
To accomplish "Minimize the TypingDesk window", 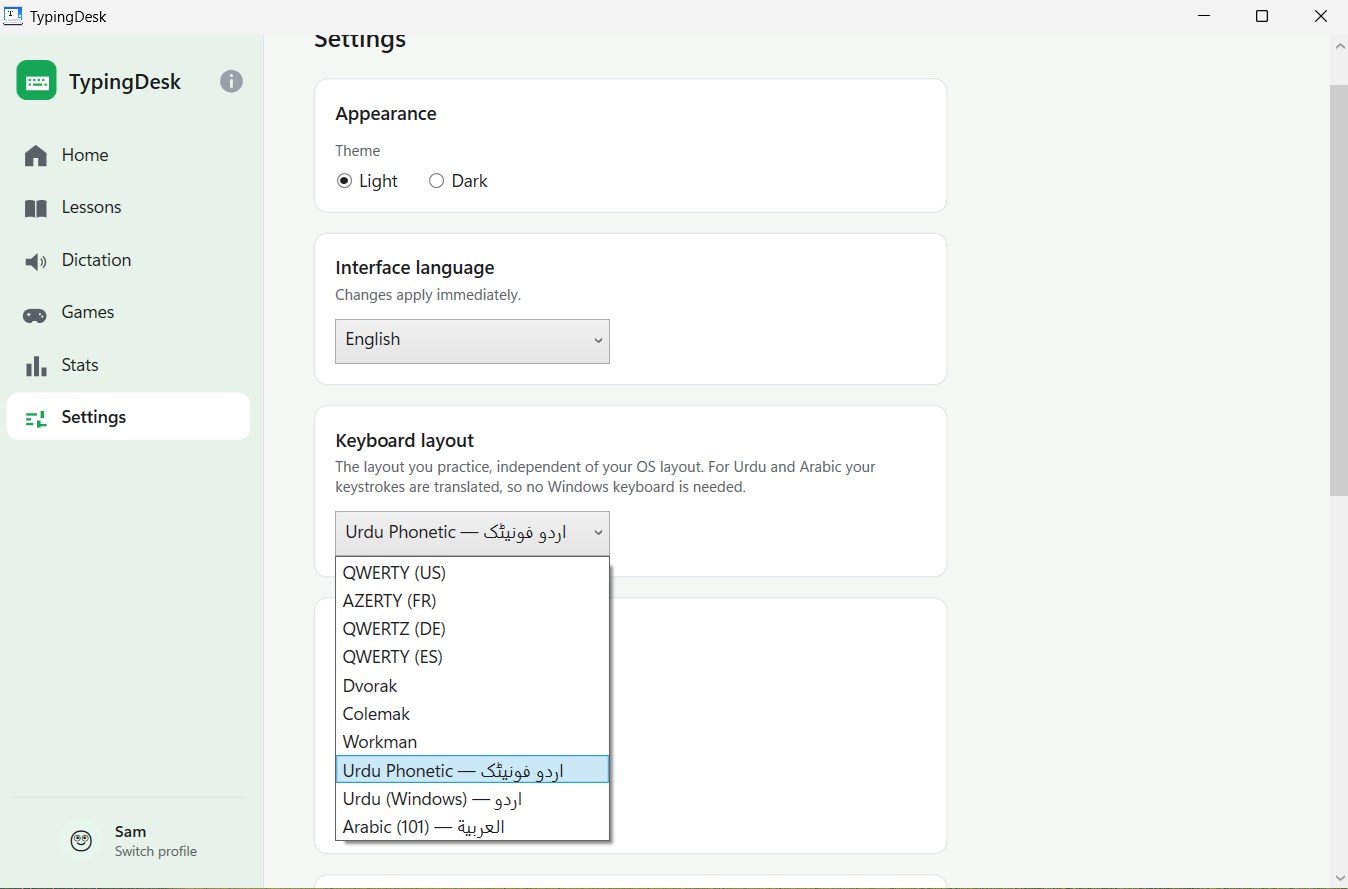I will [x=1204, y=16].
